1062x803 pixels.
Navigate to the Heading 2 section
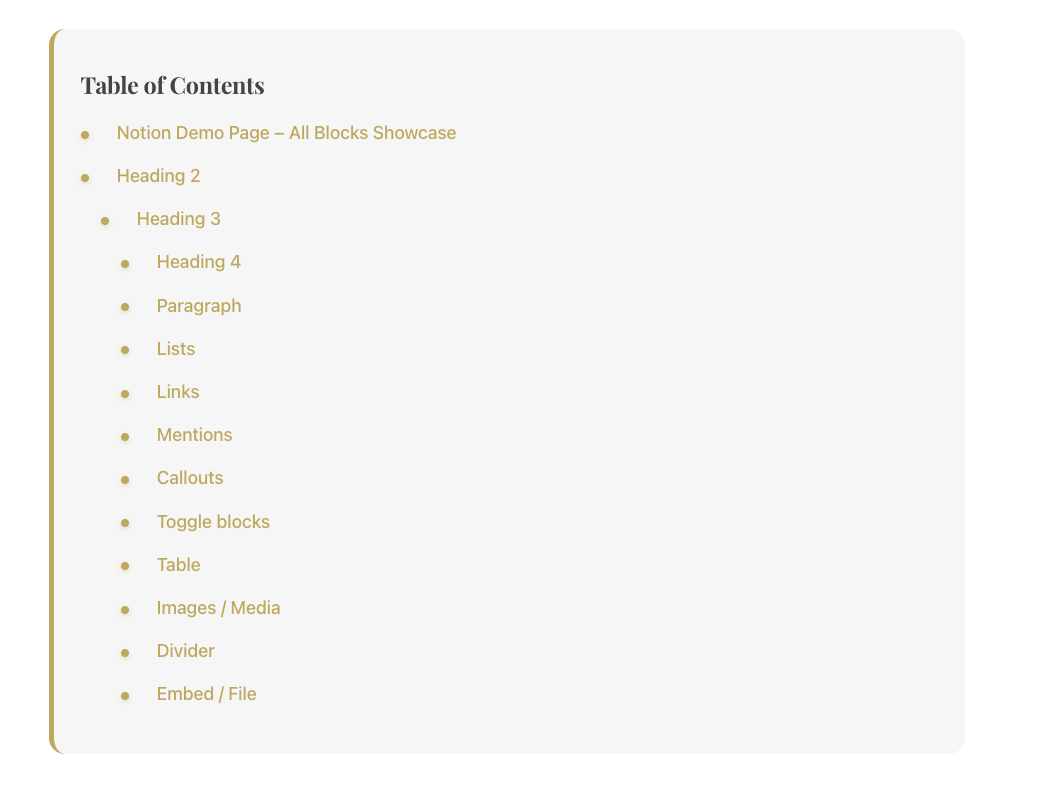(x=158, y=175)
